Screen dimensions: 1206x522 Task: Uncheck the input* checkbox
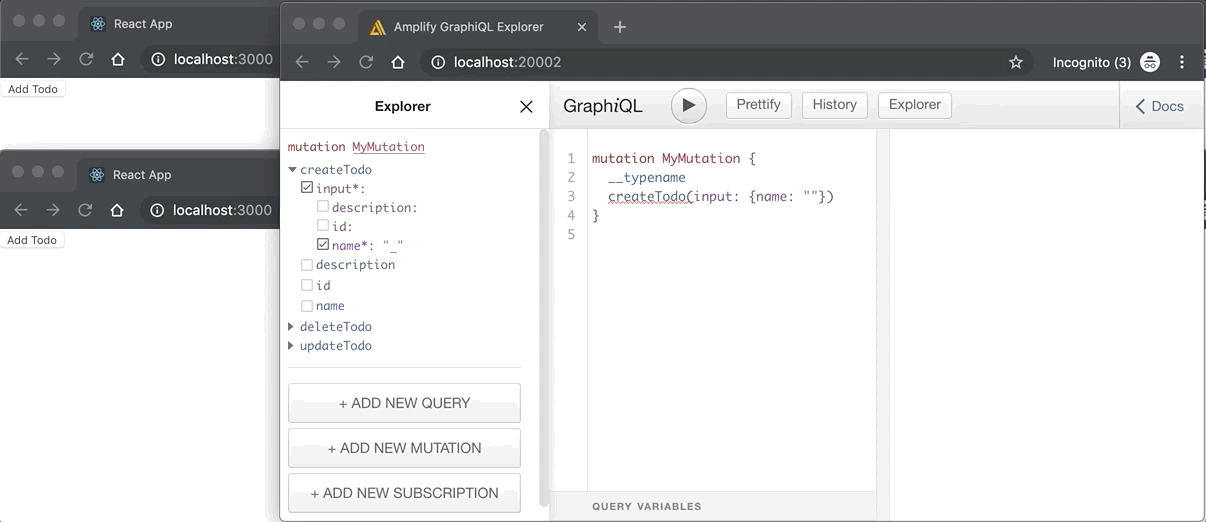pyautogui.click(x=307, y=188)
